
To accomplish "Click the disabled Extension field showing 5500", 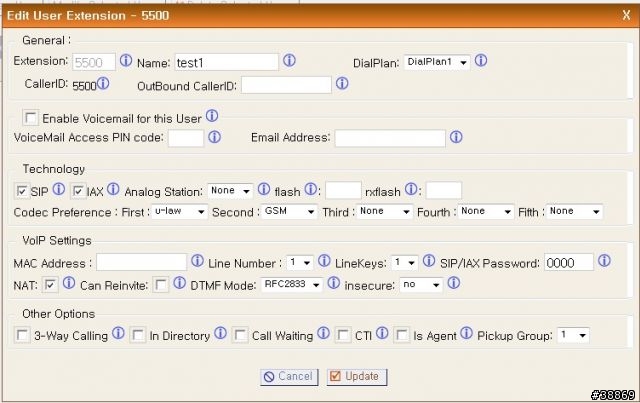I will click(94, 62).
